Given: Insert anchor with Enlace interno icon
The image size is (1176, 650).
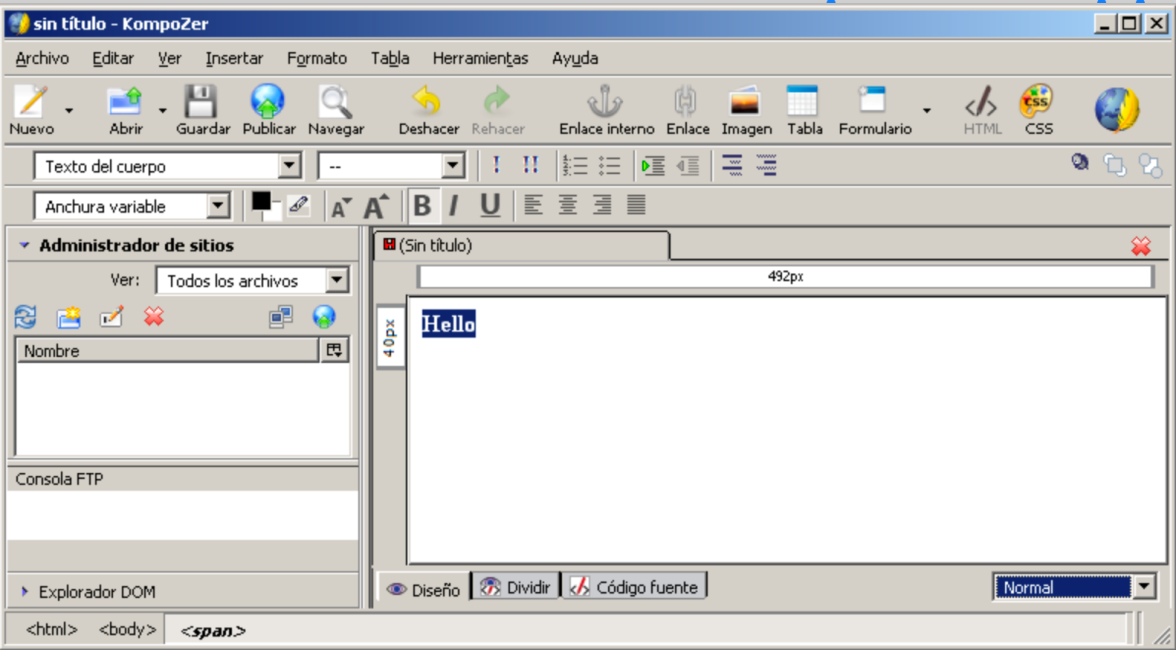Looking at the screenshot, I should click(x=606, y=110).
